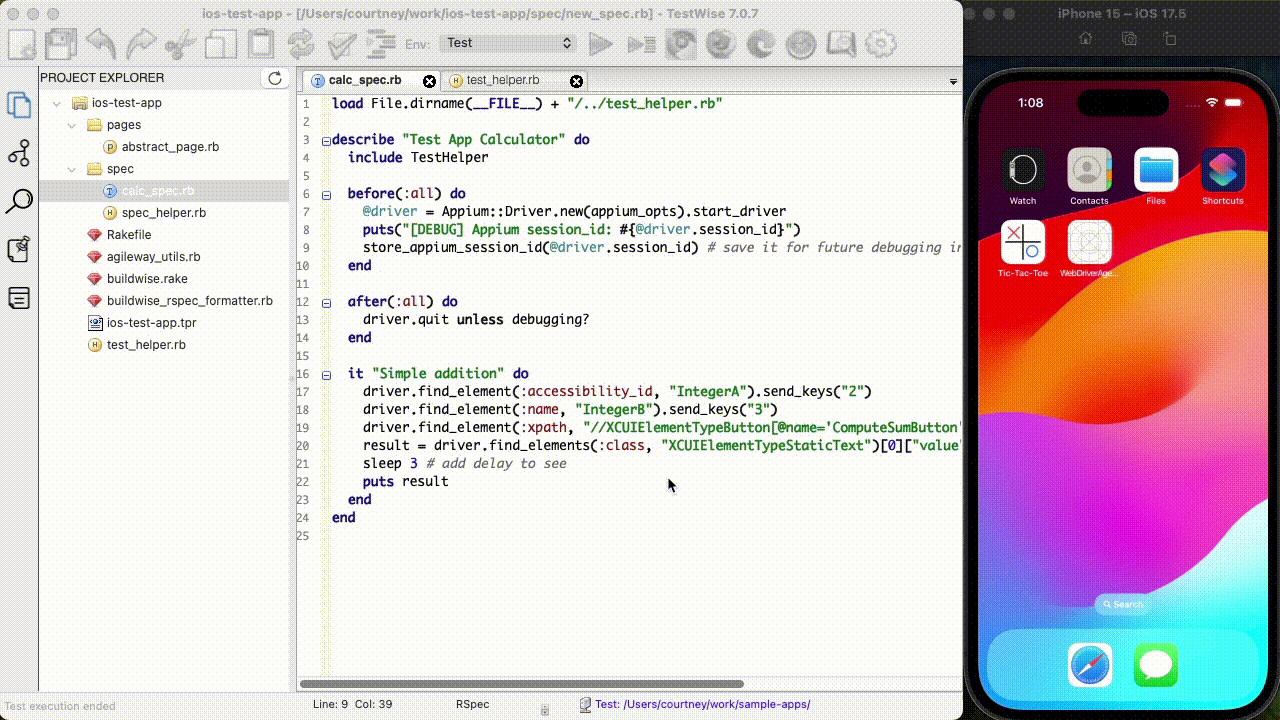Undo the last edit in the toolbar

click(100, 43)
